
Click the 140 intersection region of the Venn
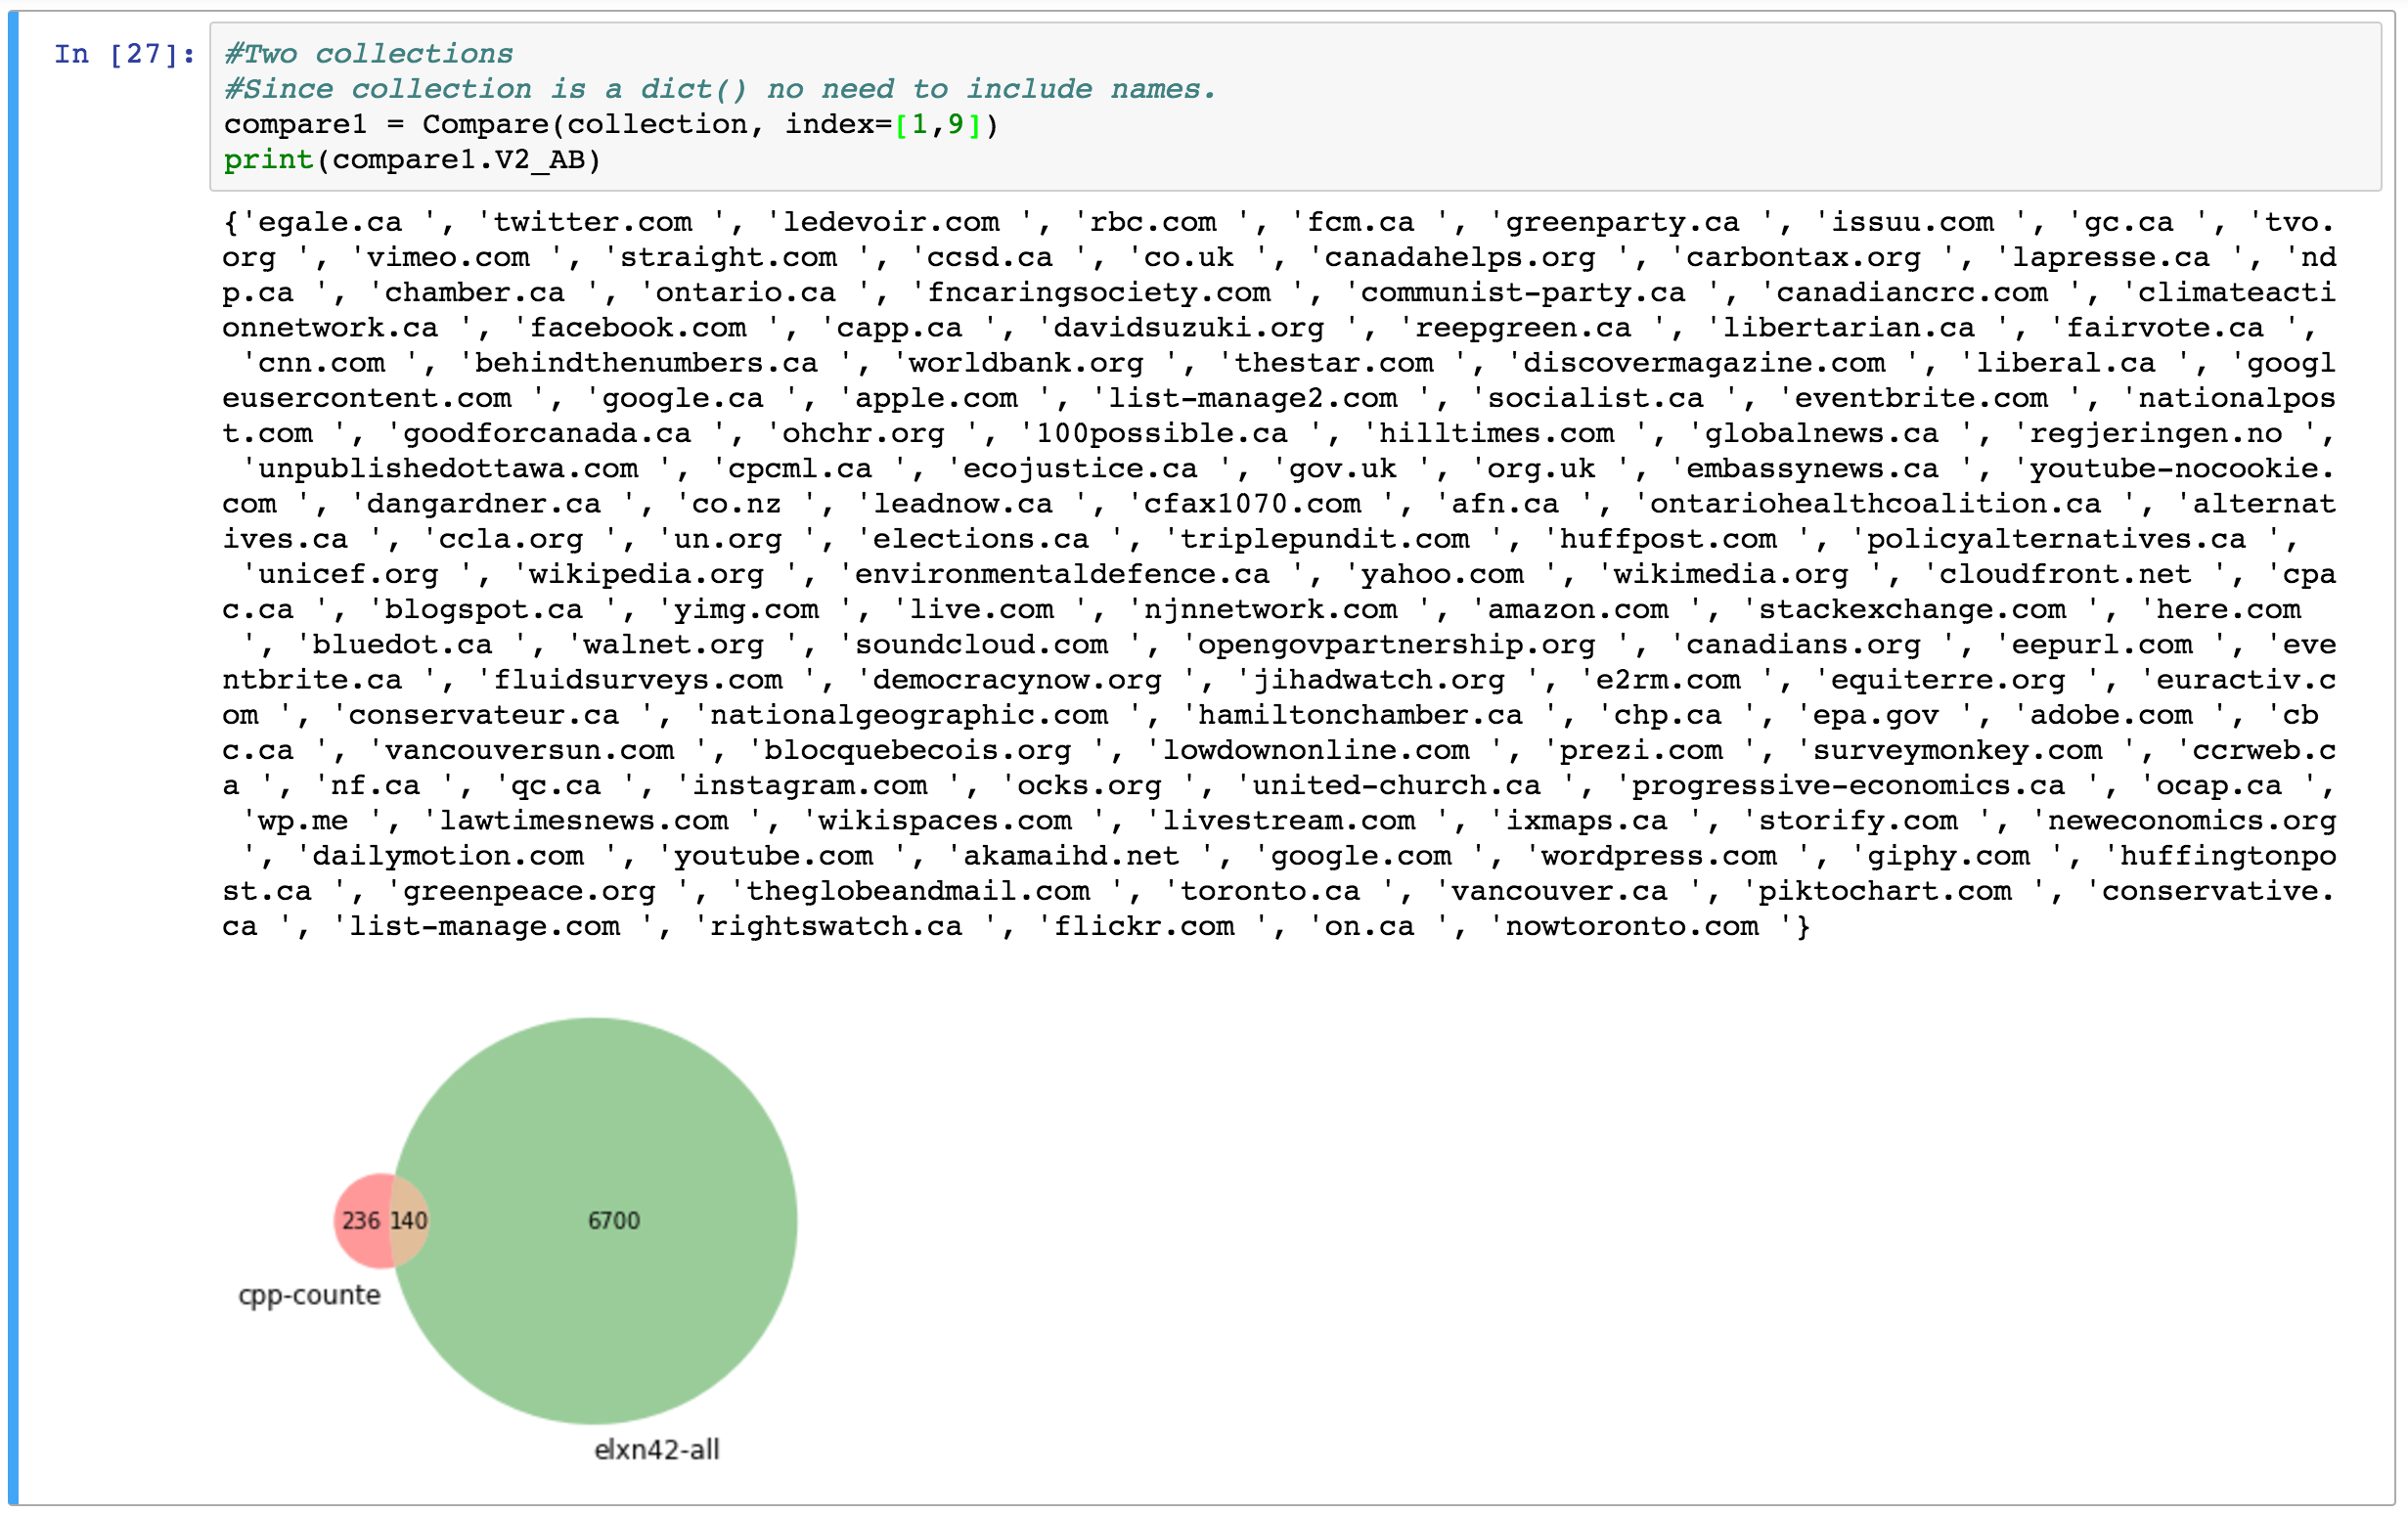pyautogui.click(x=408, y=1220)
